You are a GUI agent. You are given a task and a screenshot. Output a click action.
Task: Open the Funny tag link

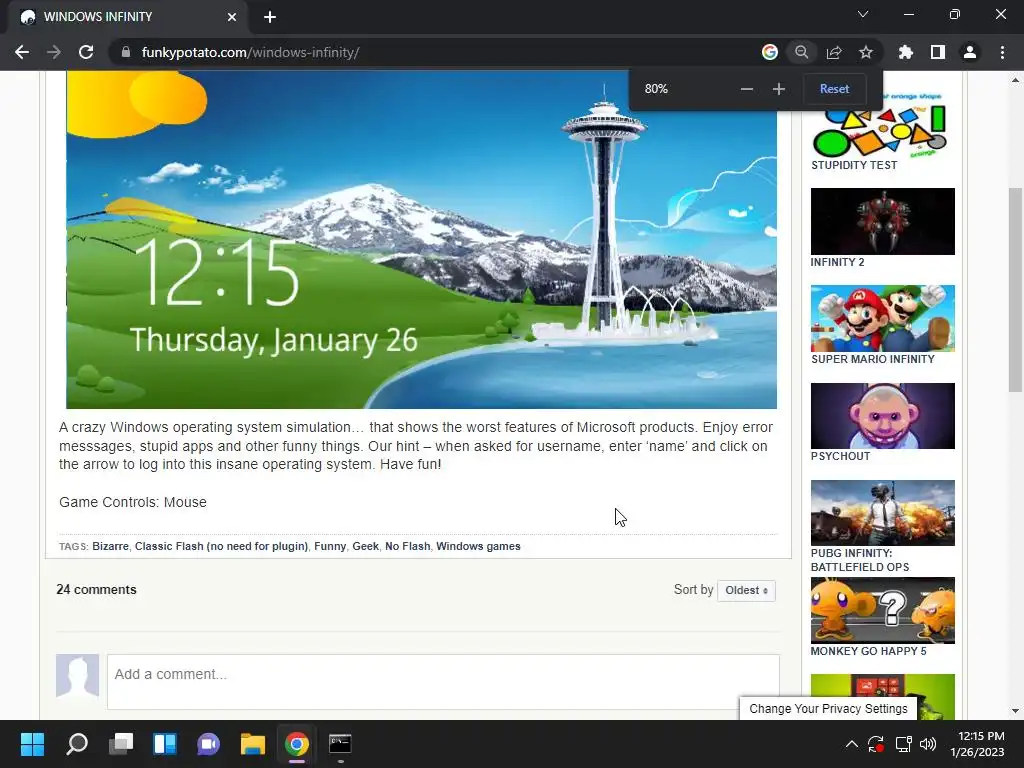[x=330, y=547]
